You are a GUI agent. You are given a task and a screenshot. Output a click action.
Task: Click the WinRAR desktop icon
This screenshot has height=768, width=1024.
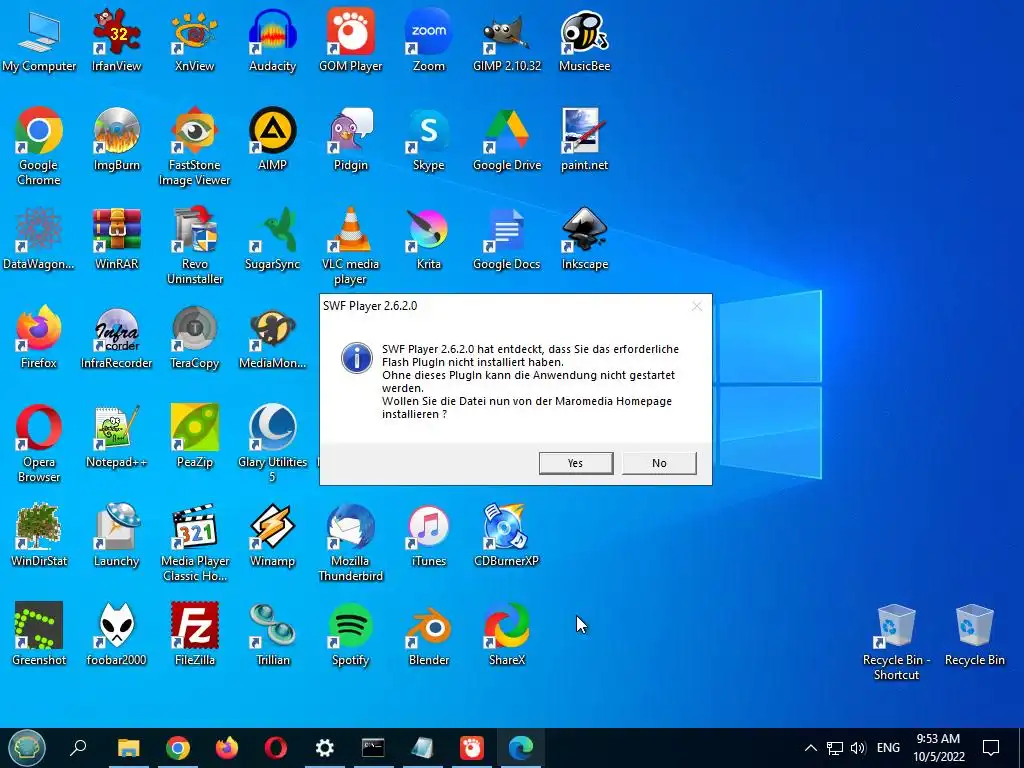pos(116,238)
